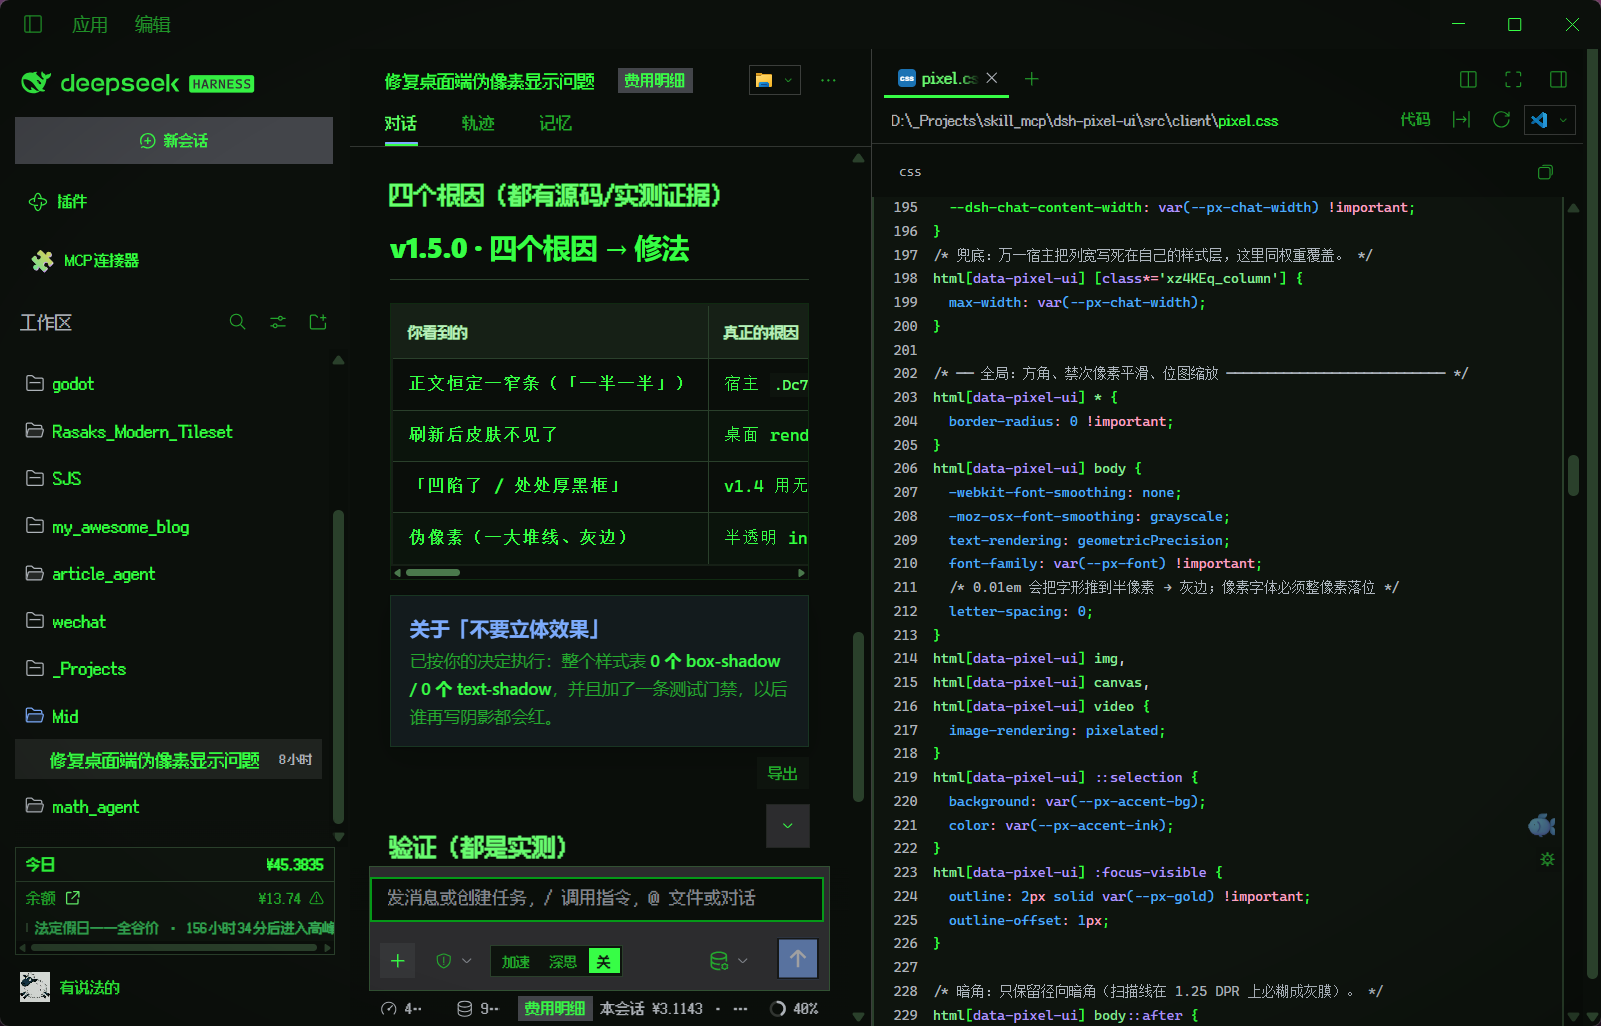Image resolution: width=1601 pixels, height=1026 pixels.
Task: Open the folder chooser dropdown in header
Action: (775, 80)
